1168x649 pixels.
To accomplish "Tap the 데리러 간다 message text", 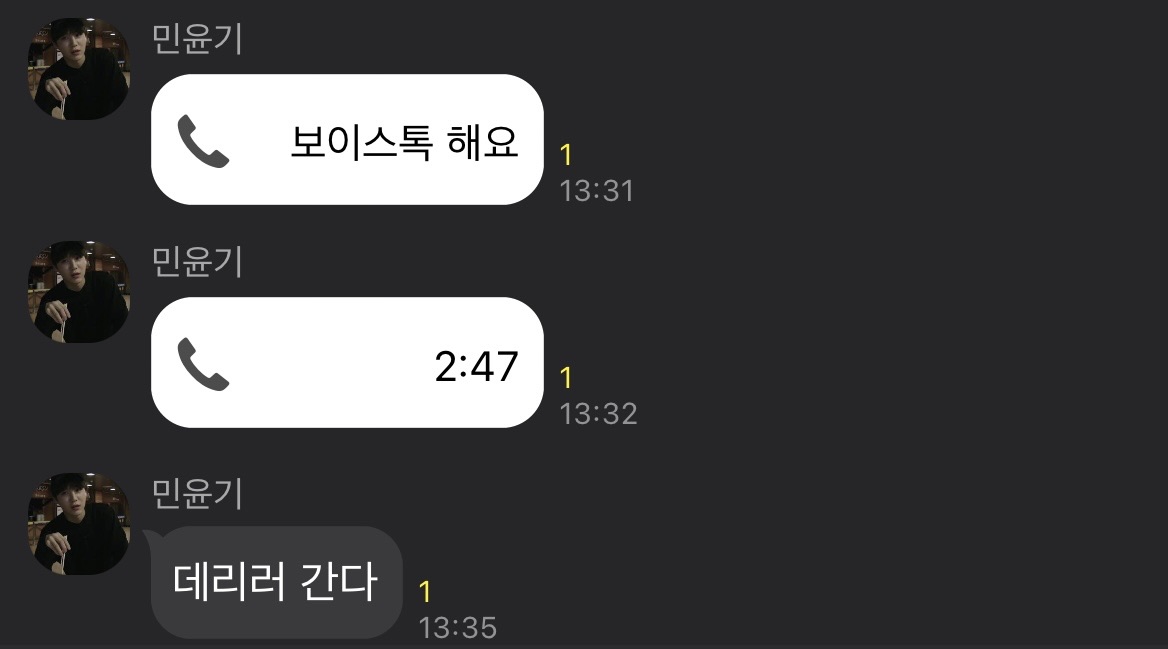I will pos(276,582).
